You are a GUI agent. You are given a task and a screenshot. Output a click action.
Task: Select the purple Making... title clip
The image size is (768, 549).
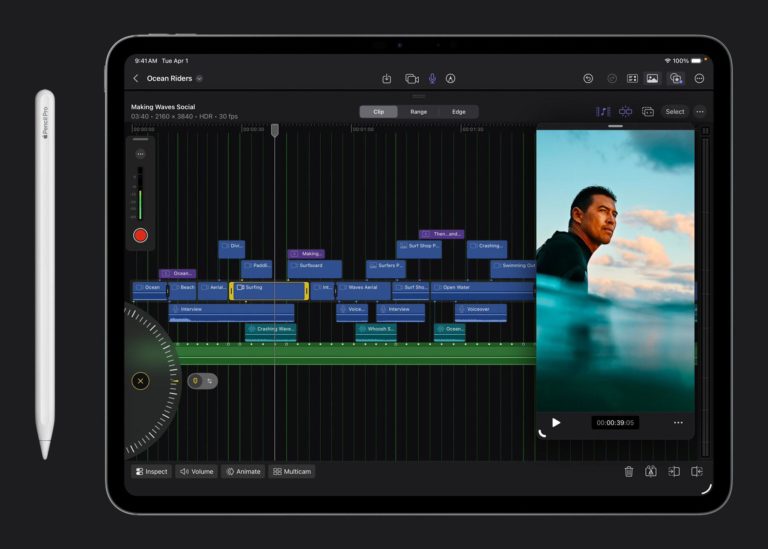306,254
